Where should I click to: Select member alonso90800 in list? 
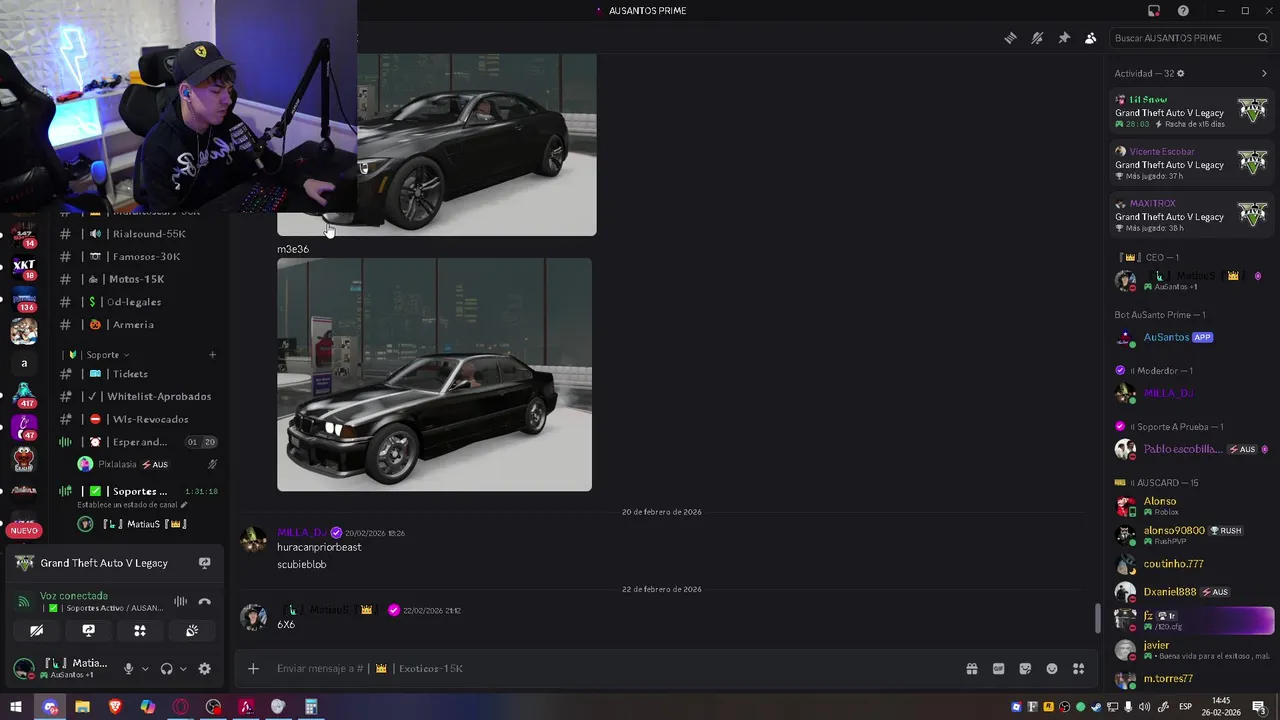coord(1192,534)
